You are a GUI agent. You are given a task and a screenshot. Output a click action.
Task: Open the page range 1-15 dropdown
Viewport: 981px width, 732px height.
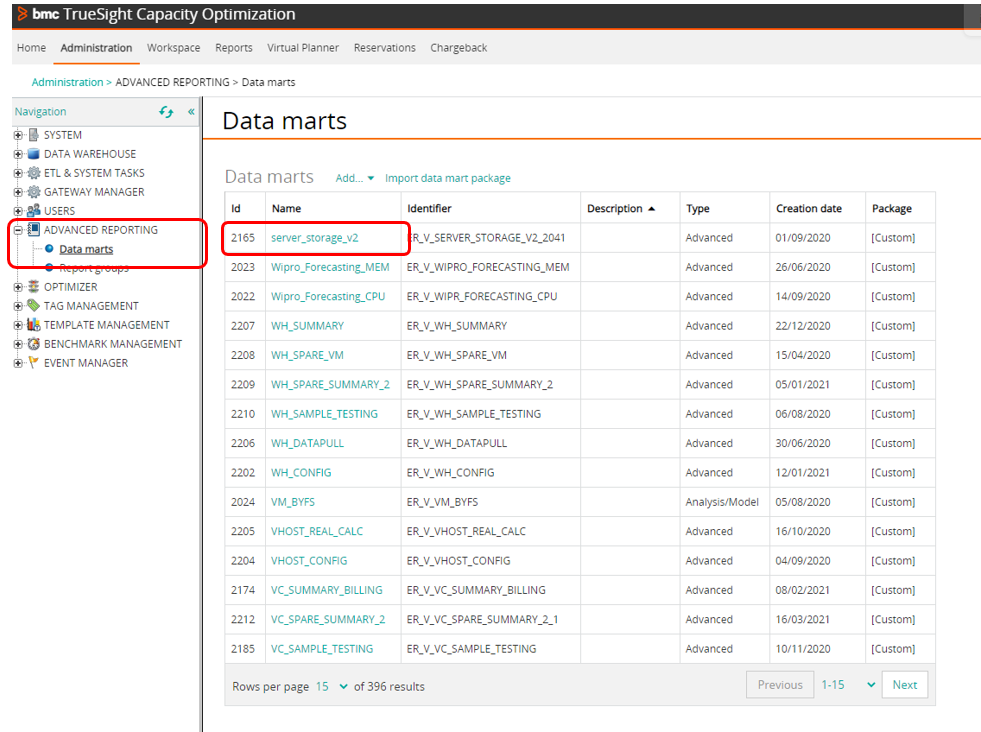click(848, 685)
